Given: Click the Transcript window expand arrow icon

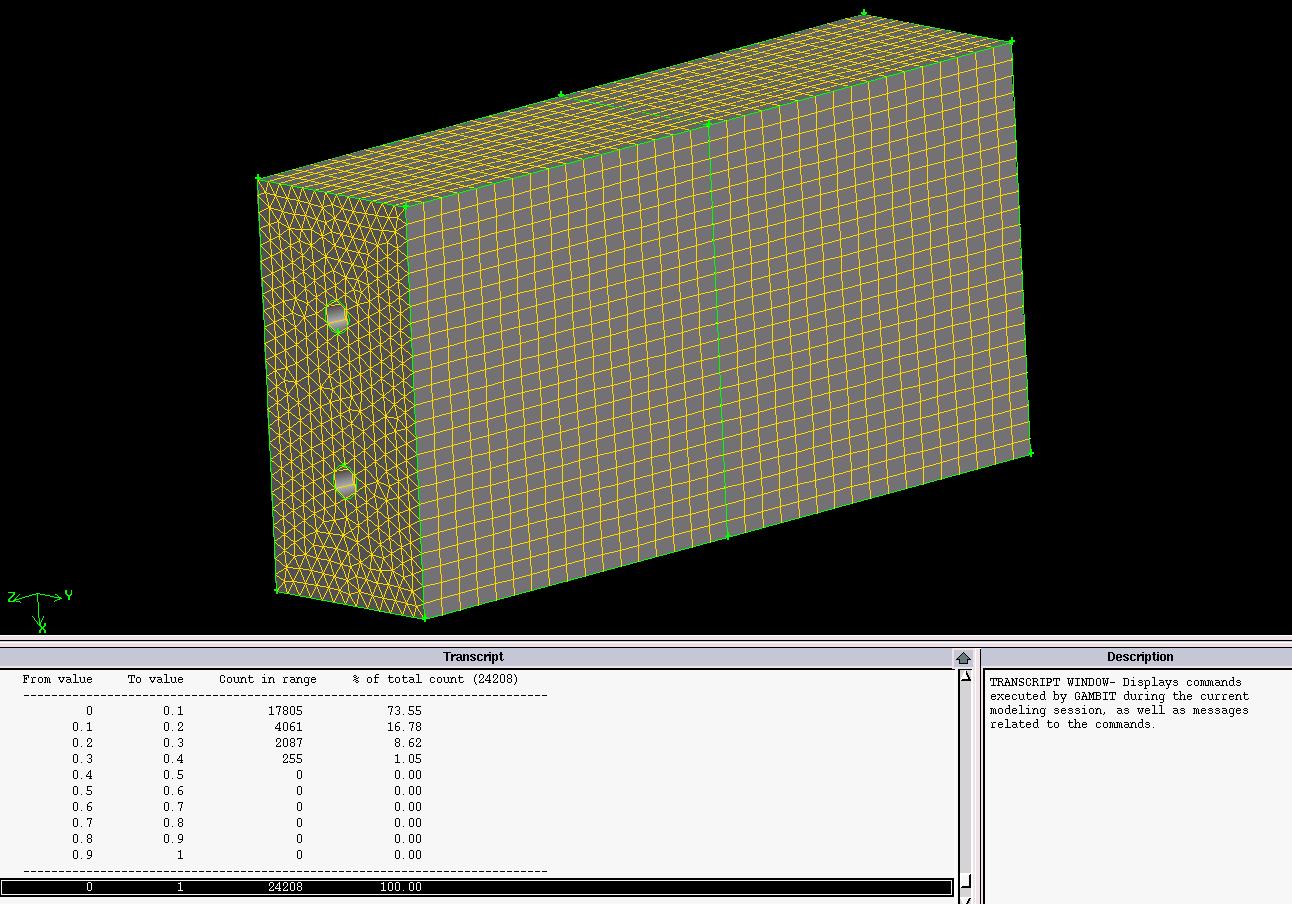Looking at the screenshot, I should point(963,658).
